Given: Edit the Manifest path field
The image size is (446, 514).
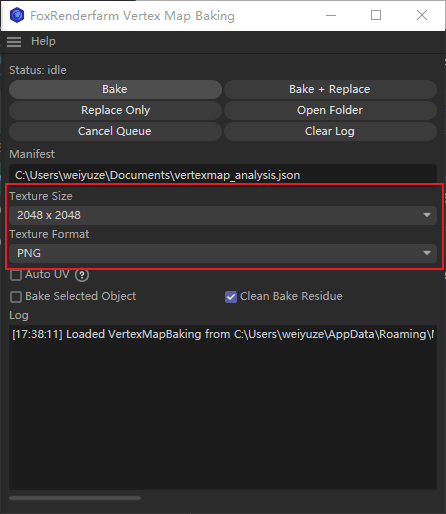Looking at the screenshot, I should [x=223, y=175].
